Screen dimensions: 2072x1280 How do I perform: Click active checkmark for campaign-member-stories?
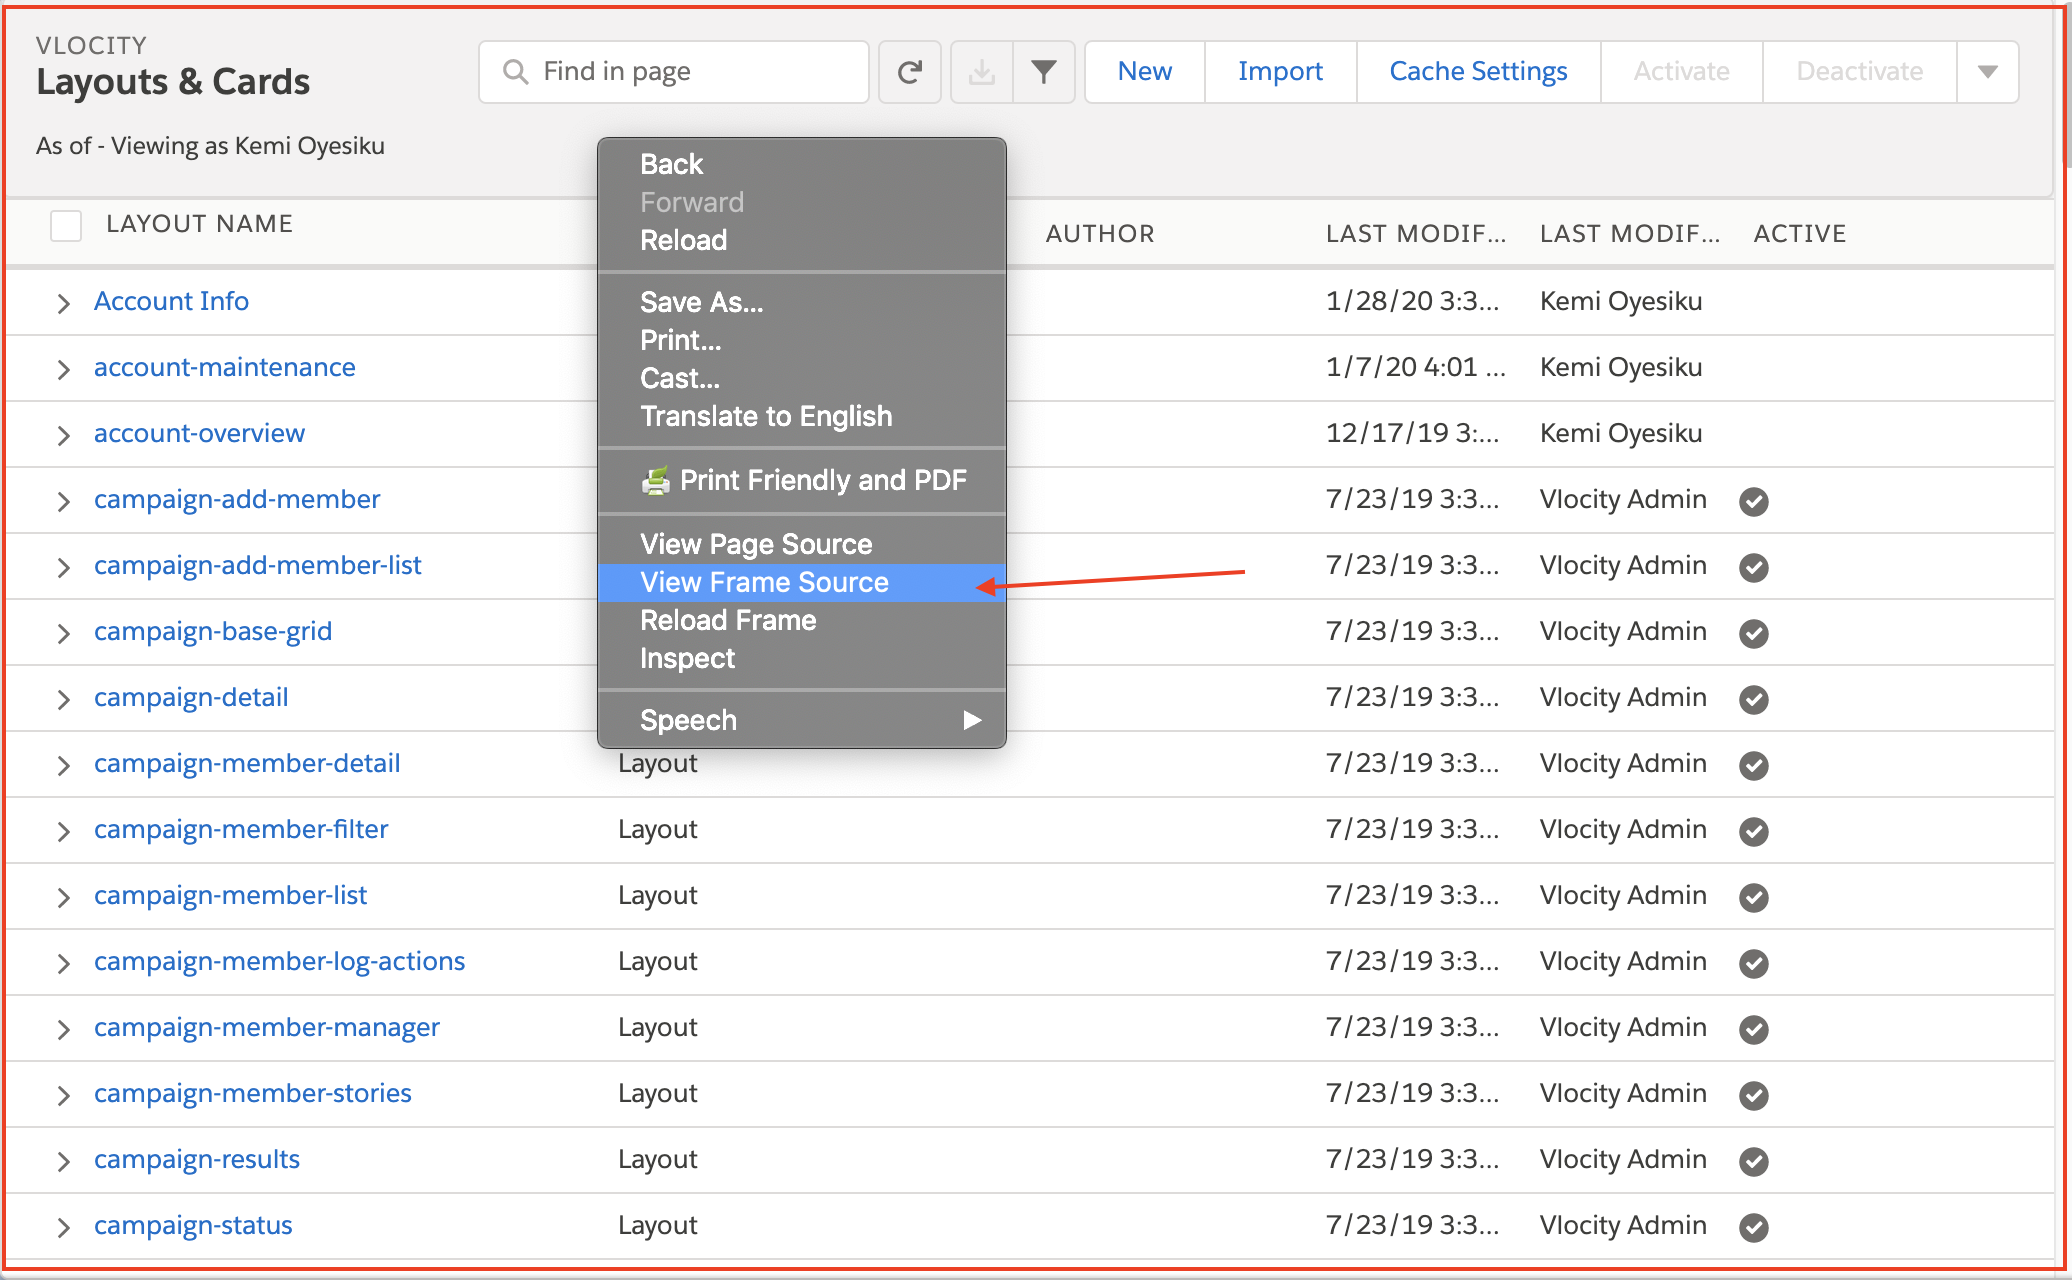coord(1754,1095)
